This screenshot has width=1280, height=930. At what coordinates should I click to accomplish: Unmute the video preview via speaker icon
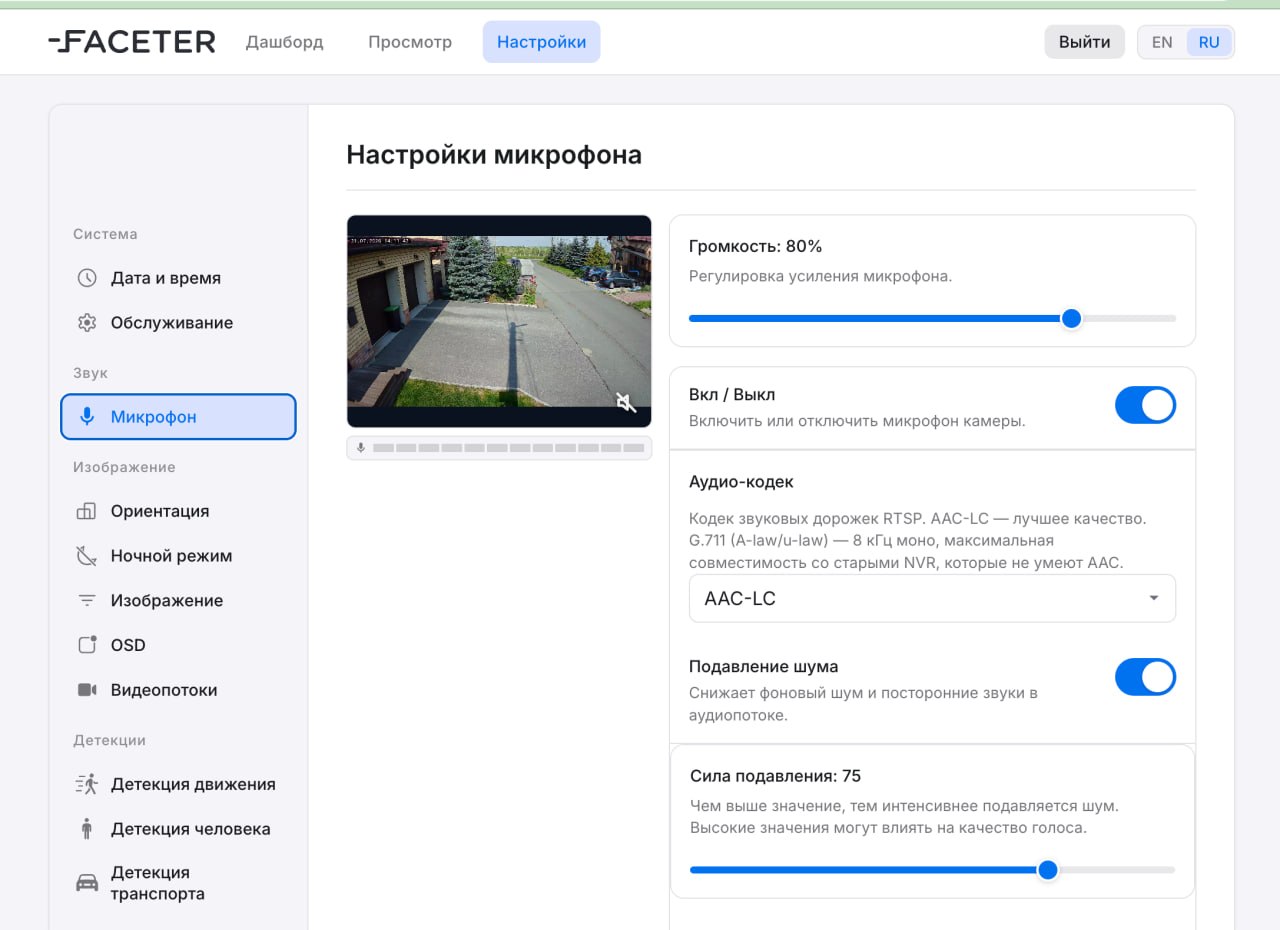626,403
